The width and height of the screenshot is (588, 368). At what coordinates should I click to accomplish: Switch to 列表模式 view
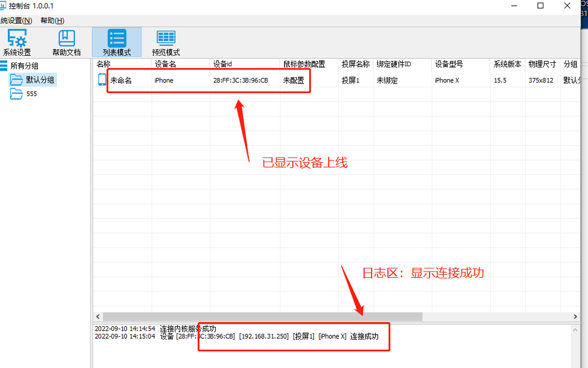tap(117, 42)
